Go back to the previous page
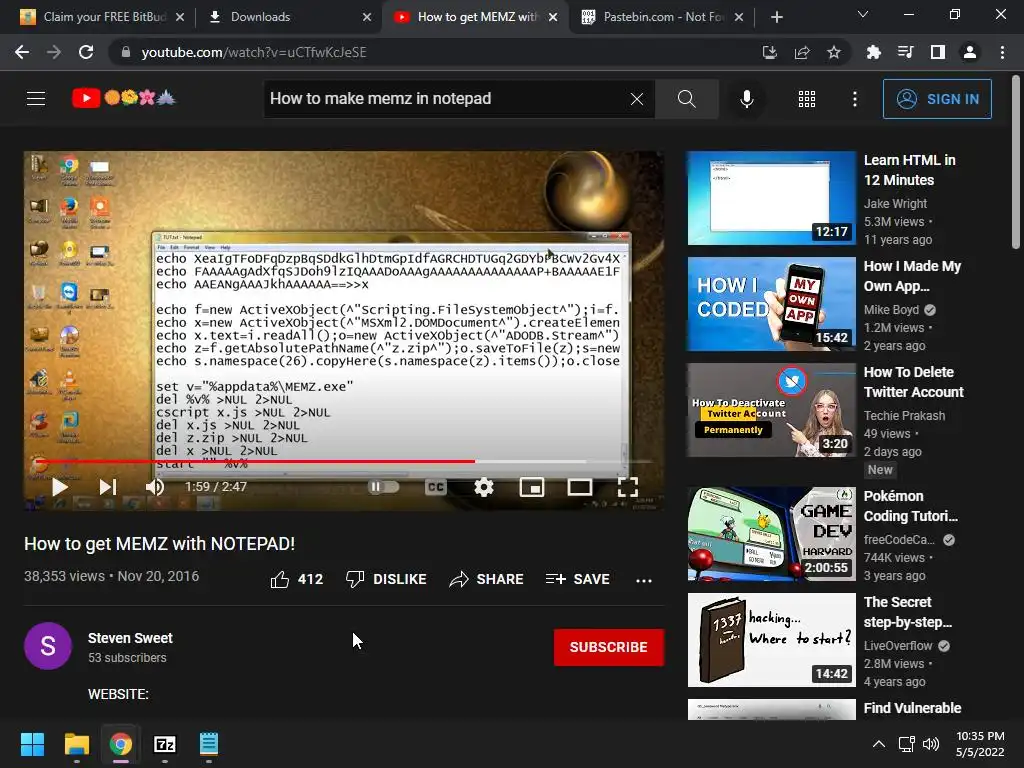1024x768 pixels. pos(22,52)
